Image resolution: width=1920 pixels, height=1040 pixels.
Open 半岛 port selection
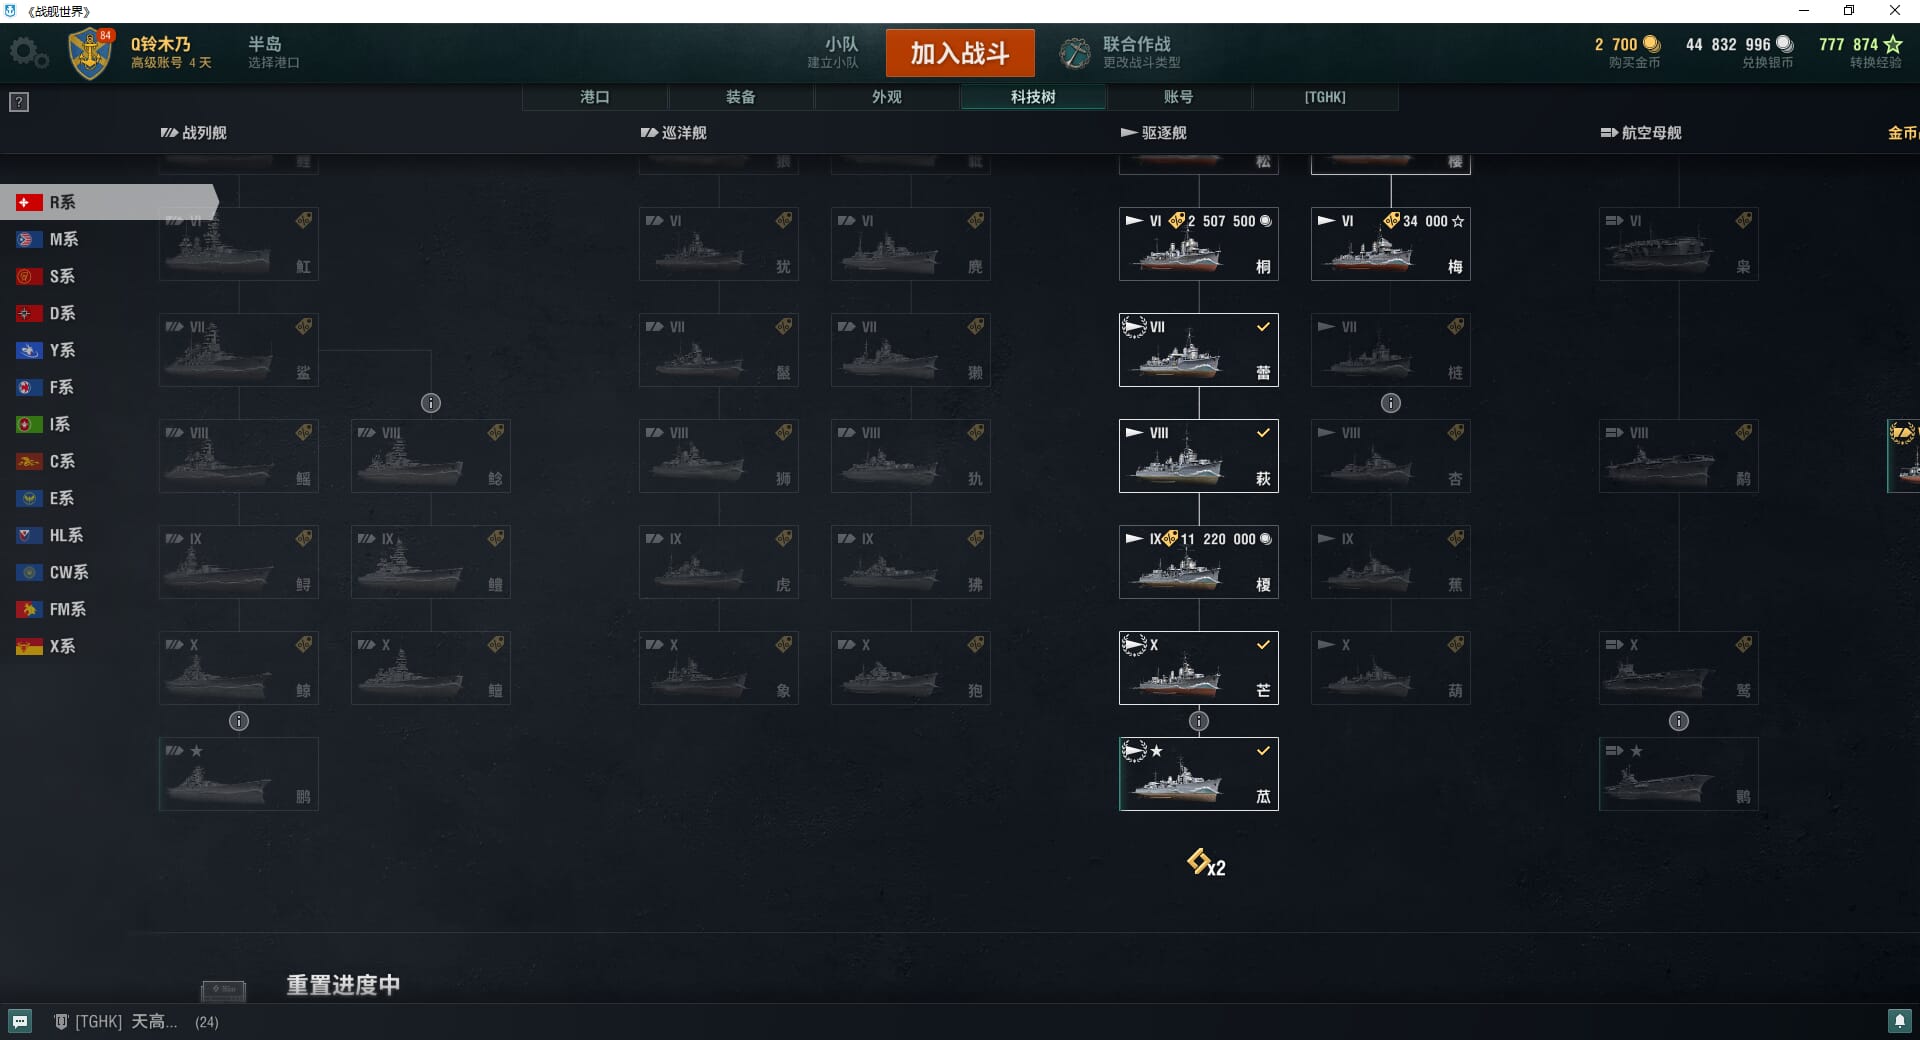(274, 52)
